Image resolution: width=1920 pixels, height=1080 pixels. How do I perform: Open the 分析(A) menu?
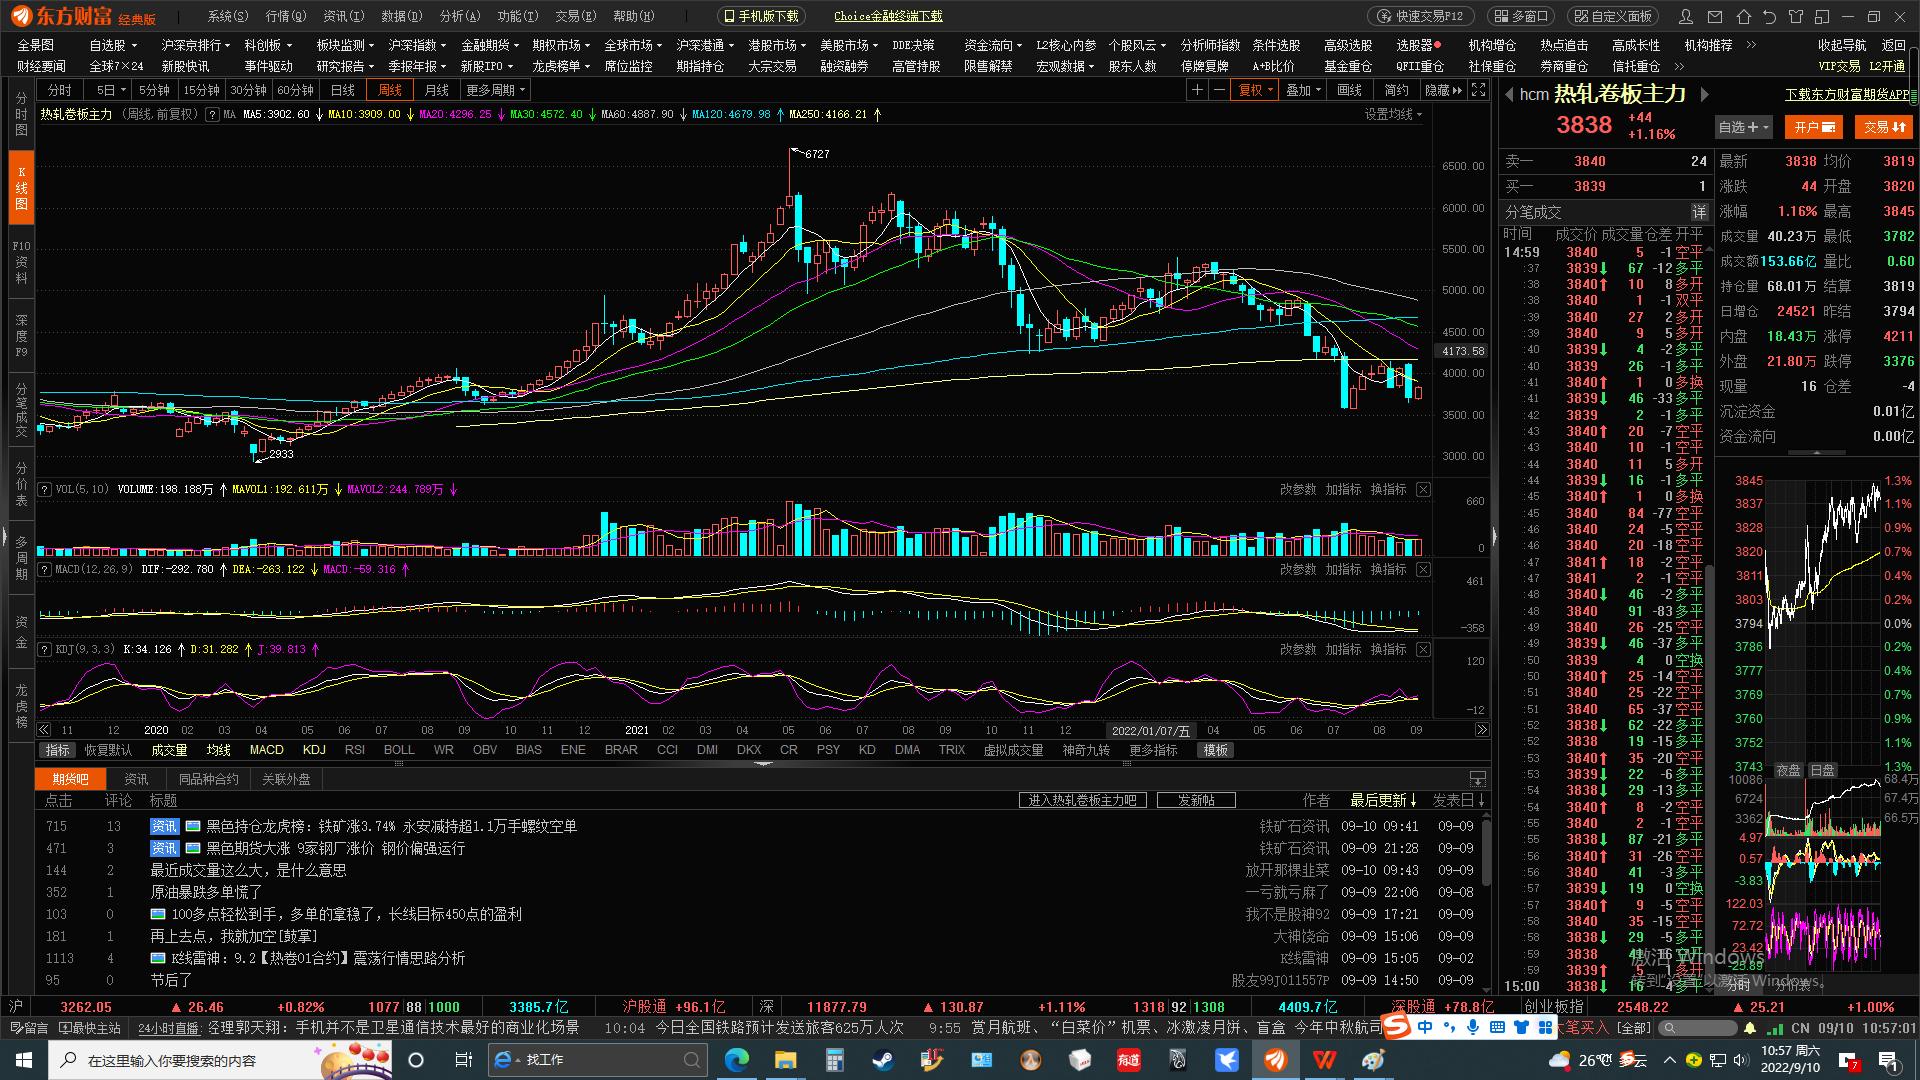[459, 16]
